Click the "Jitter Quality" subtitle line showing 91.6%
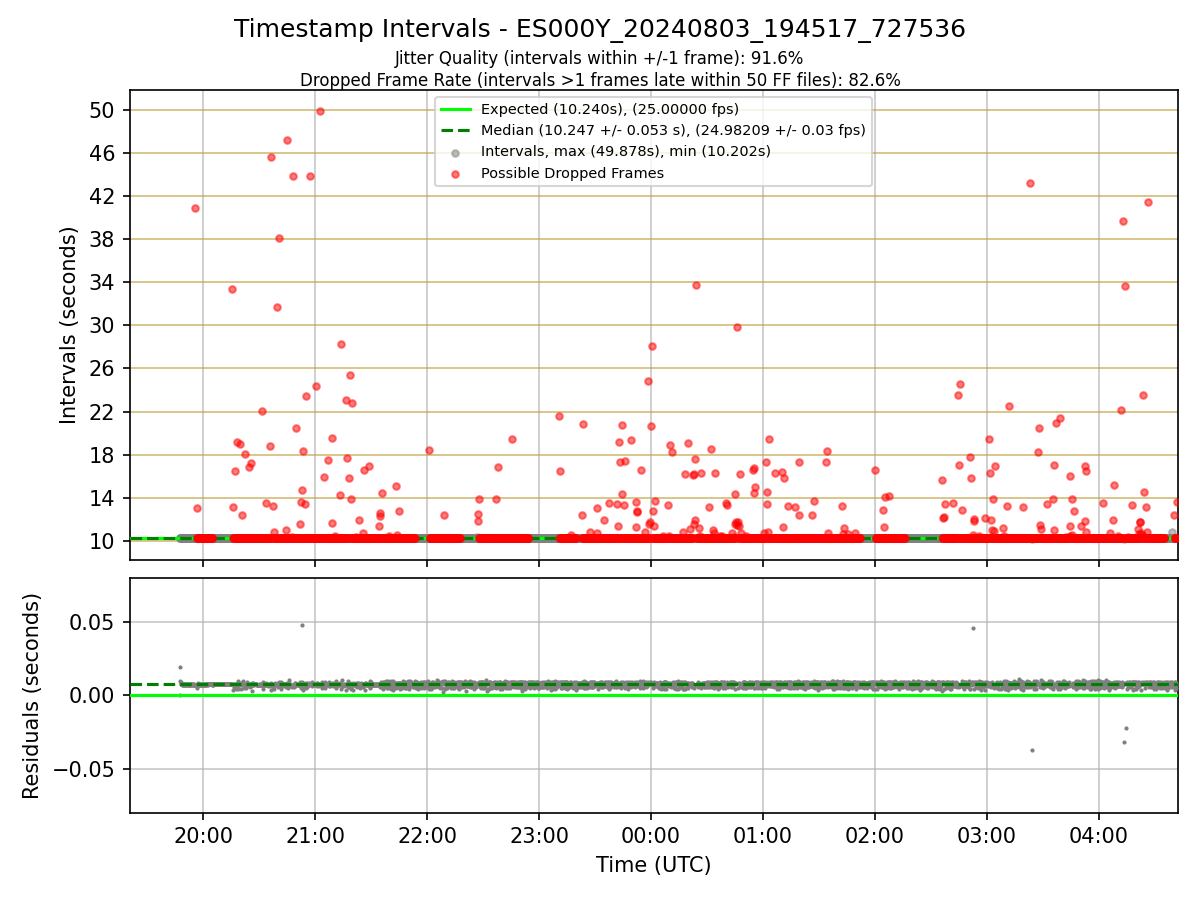This screenshot has width=1200, height=900. point(600,58)
